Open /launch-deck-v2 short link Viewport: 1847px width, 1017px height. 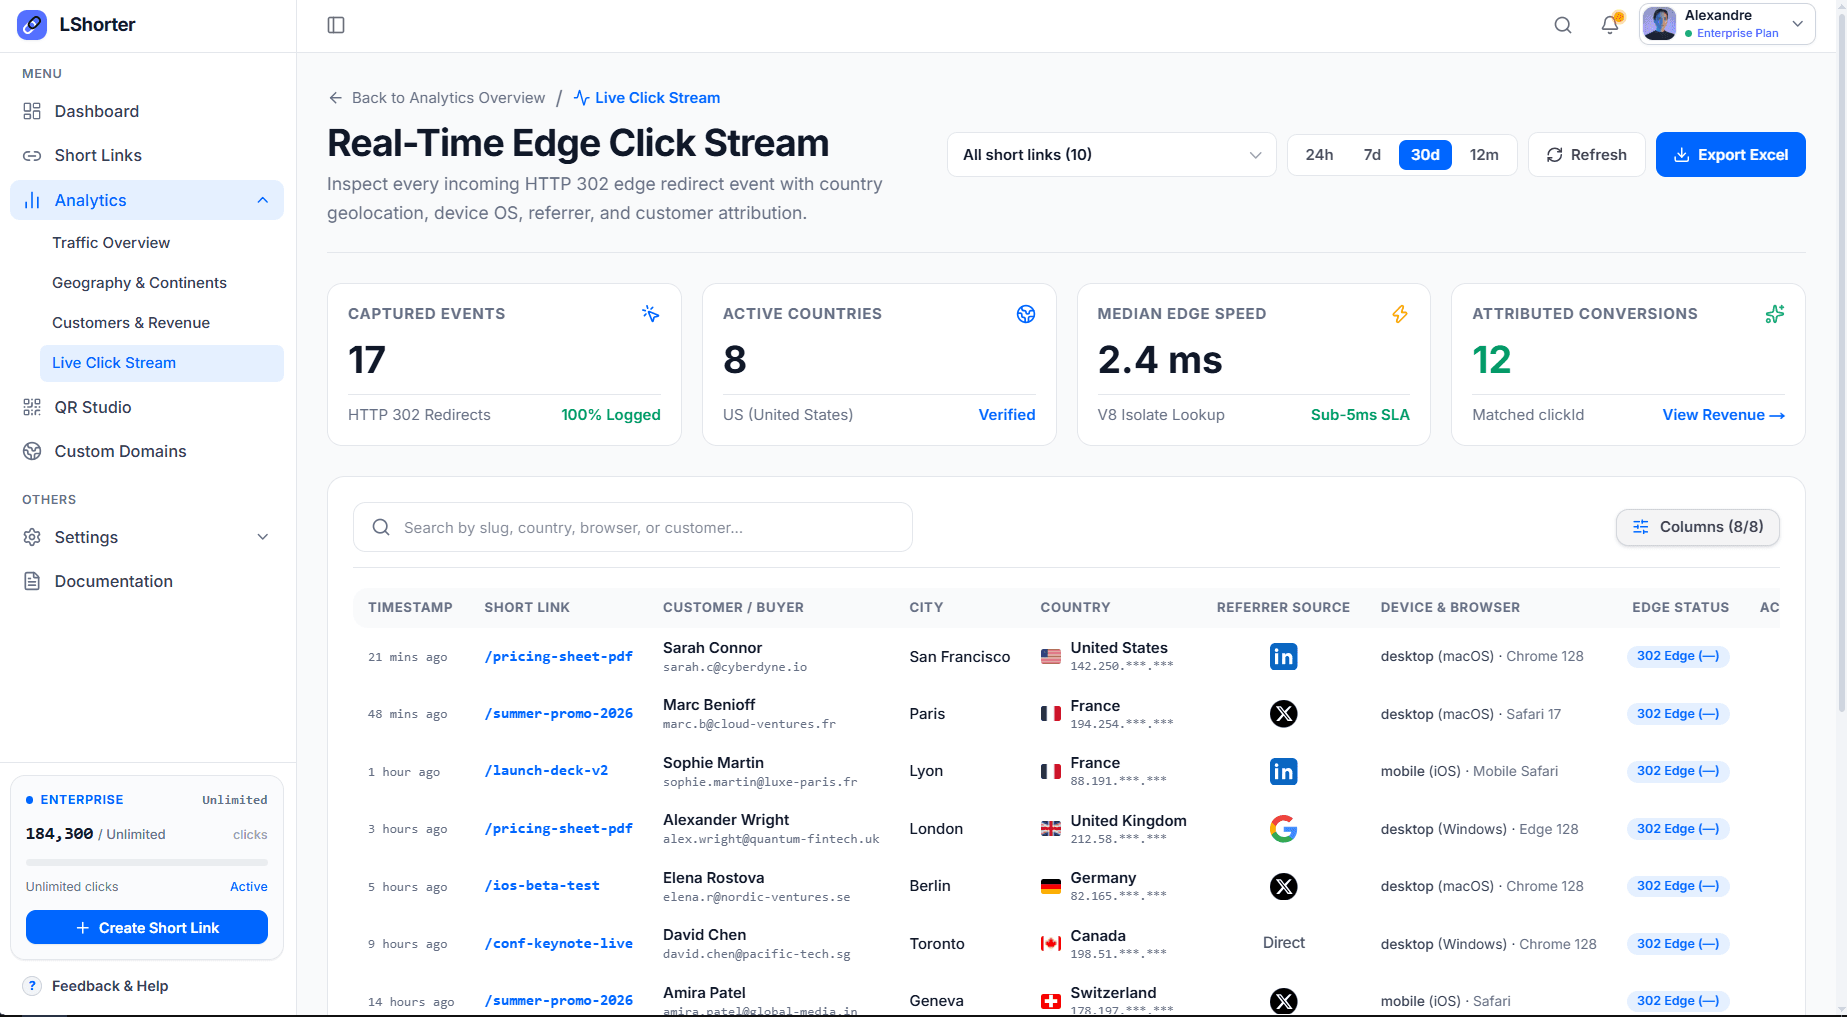tap(546, 771)
